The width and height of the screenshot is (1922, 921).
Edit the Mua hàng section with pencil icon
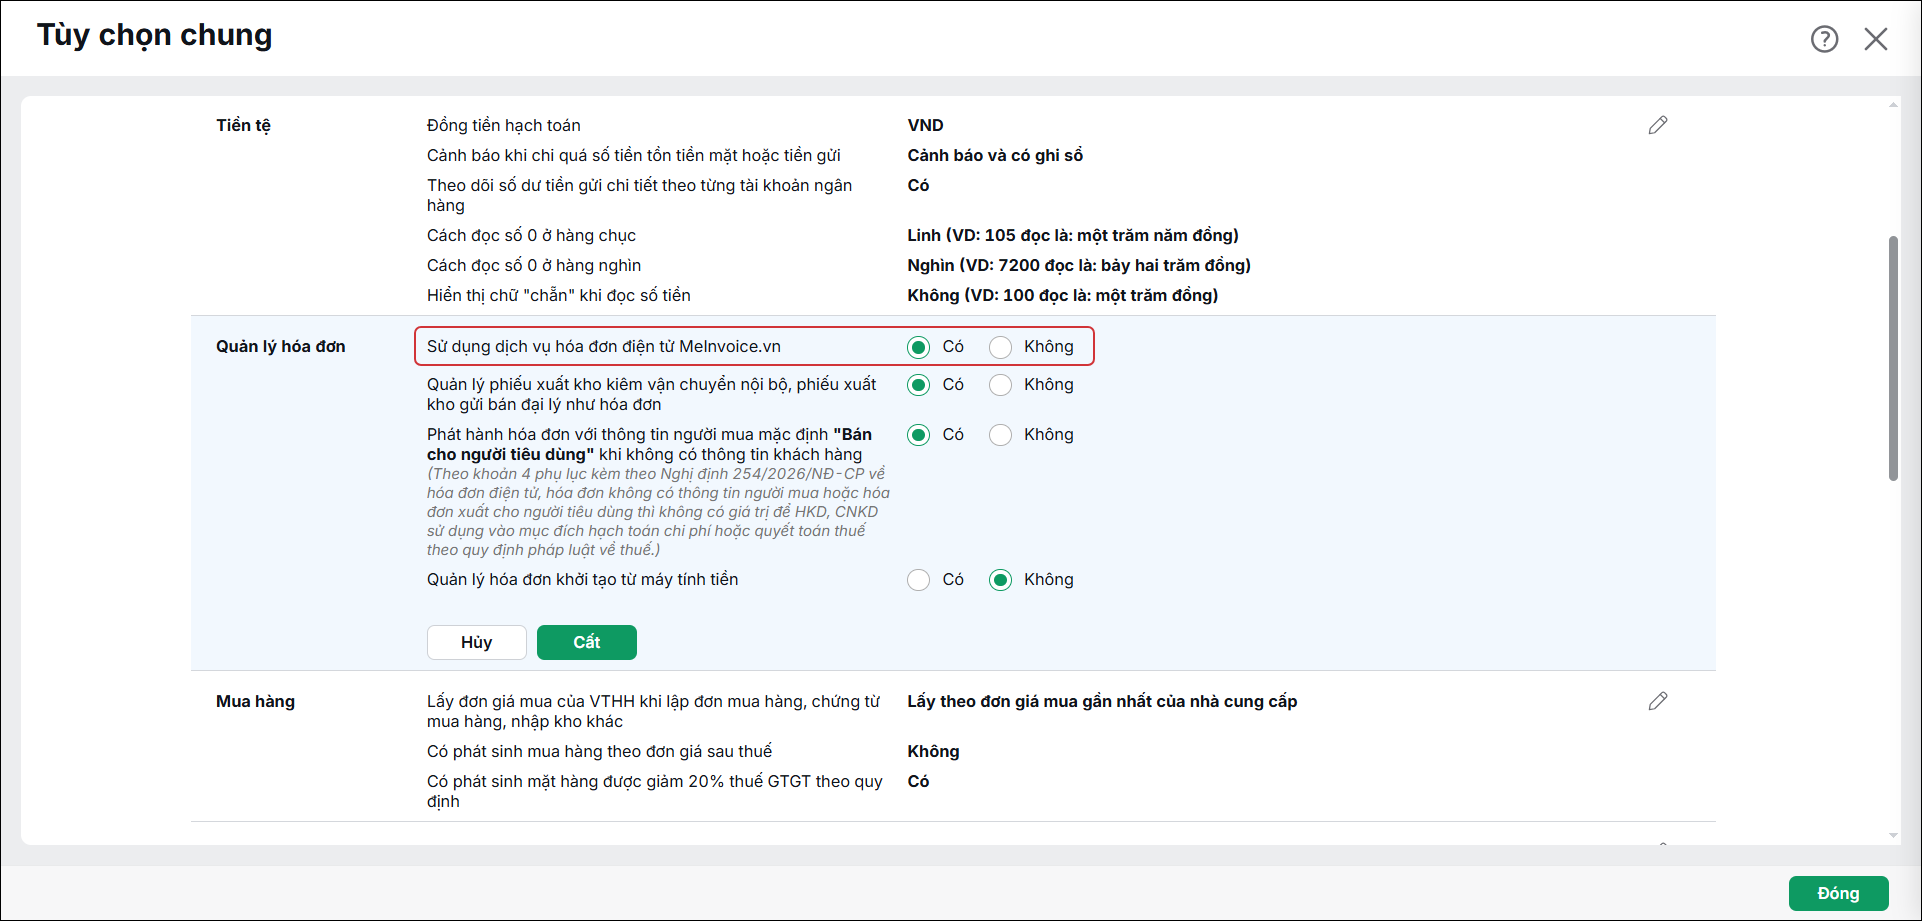tap(1658, 701)
